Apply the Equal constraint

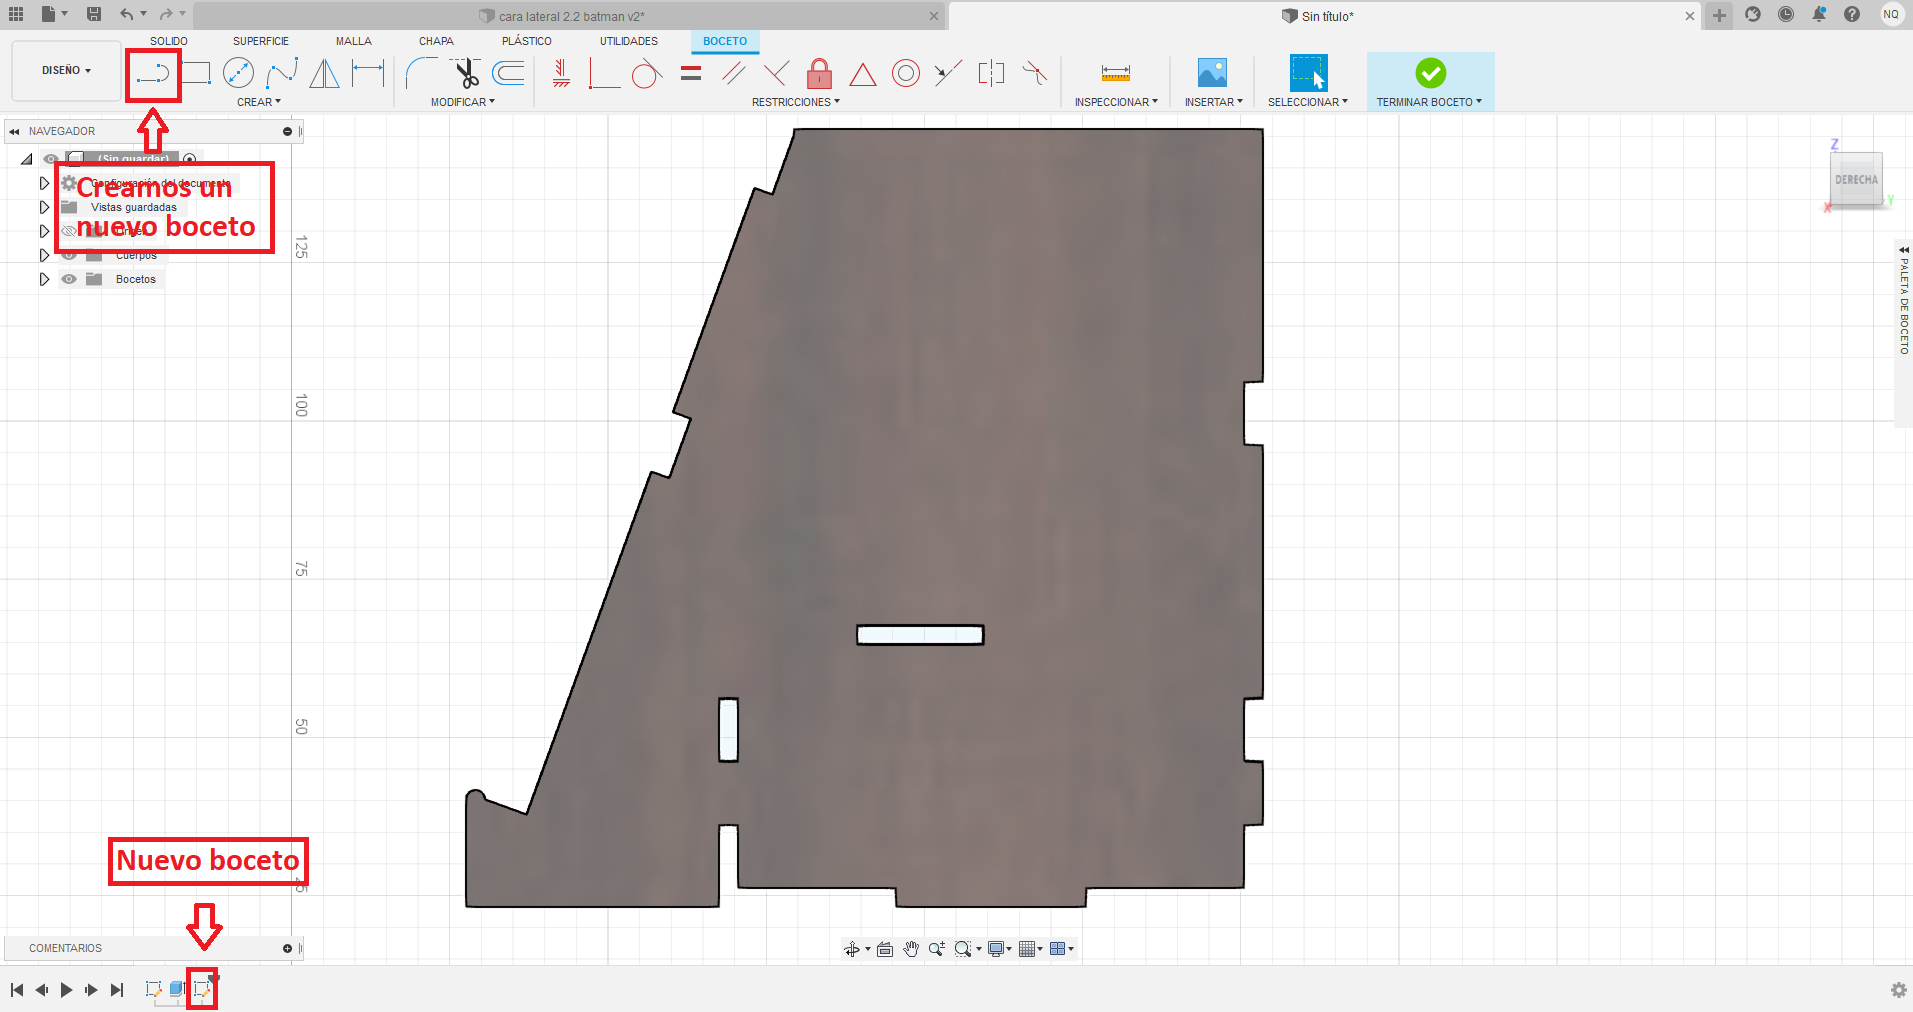pyautogui.click(x=691, y=73)
